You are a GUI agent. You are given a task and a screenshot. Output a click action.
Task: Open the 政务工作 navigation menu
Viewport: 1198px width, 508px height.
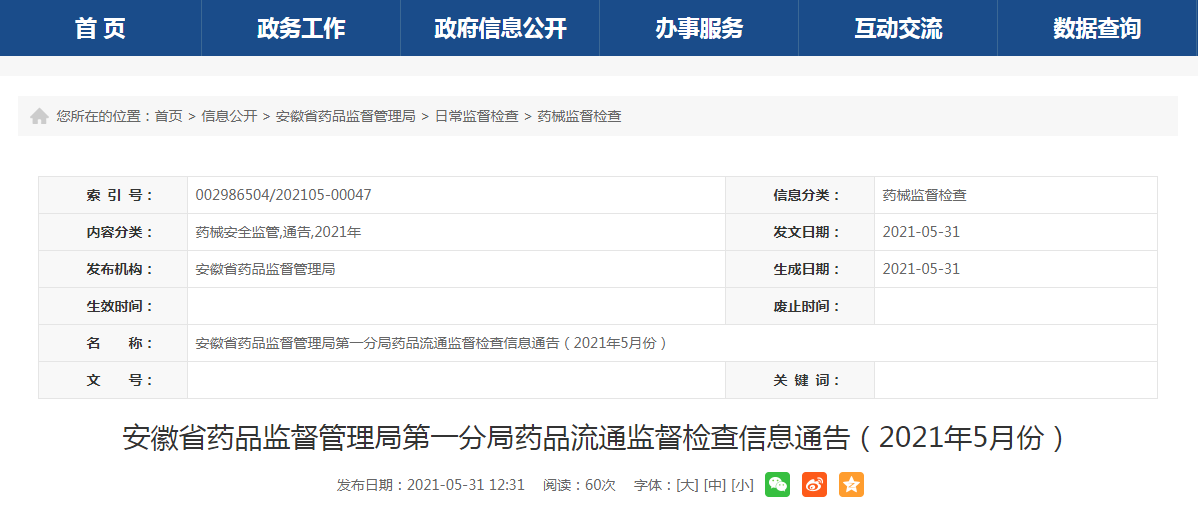coord(301,28)
